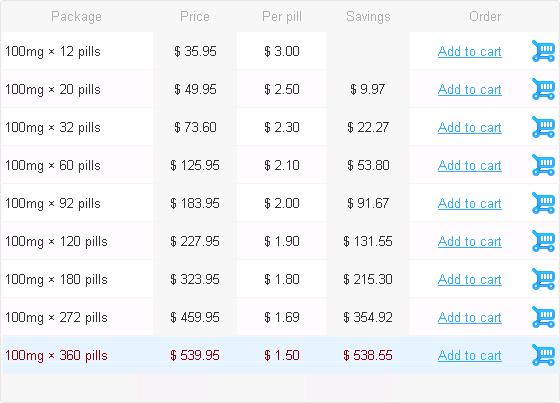Viewport: 560px width, 403px height.
Task: Add 100mg × 20 pills to cart
Action: coord(470,89)
